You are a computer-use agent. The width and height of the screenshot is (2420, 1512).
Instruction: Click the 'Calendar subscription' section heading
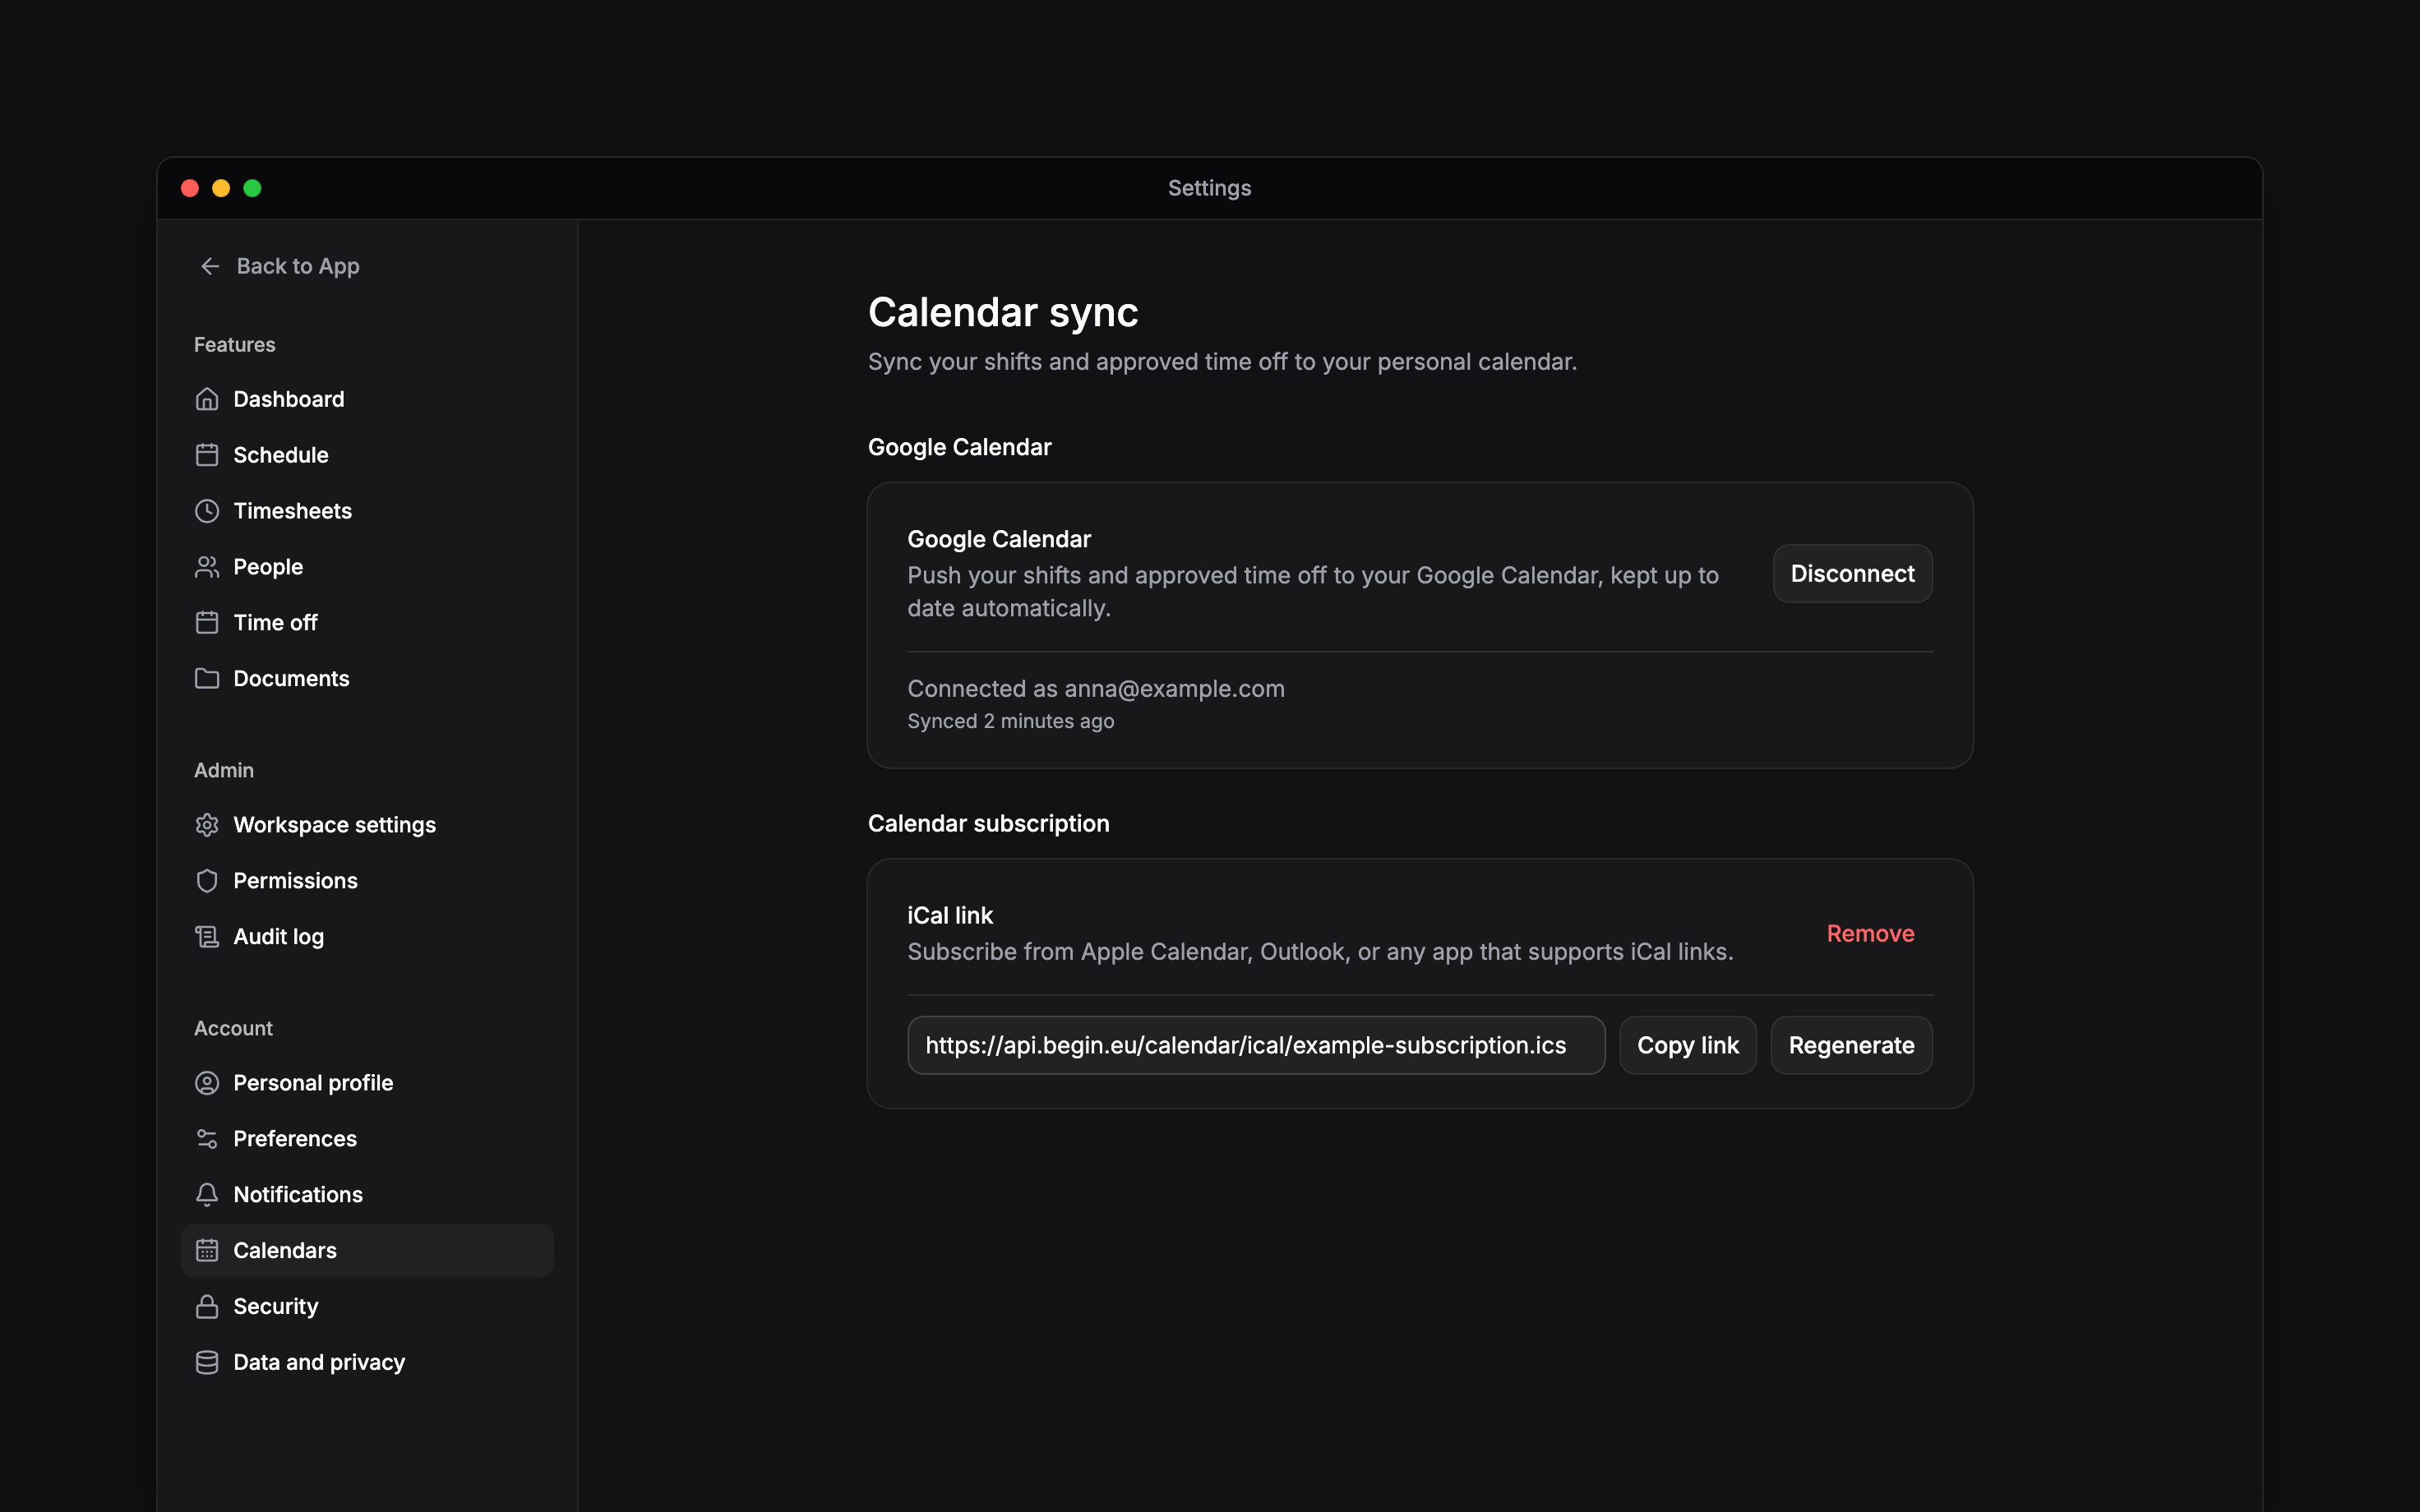(x=988, y=824)
